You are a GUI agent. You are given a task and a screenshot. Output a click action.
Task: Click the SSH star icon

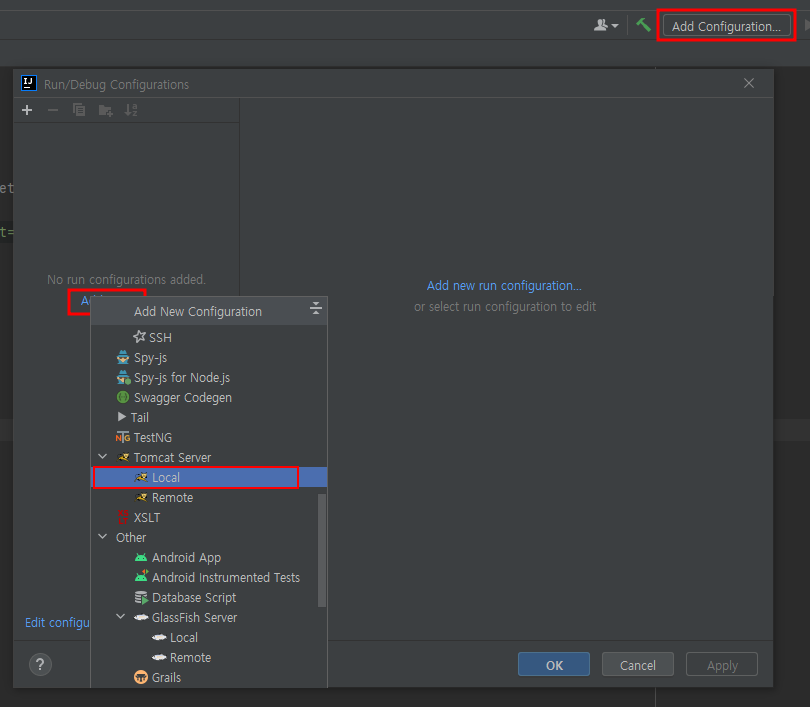139,337
